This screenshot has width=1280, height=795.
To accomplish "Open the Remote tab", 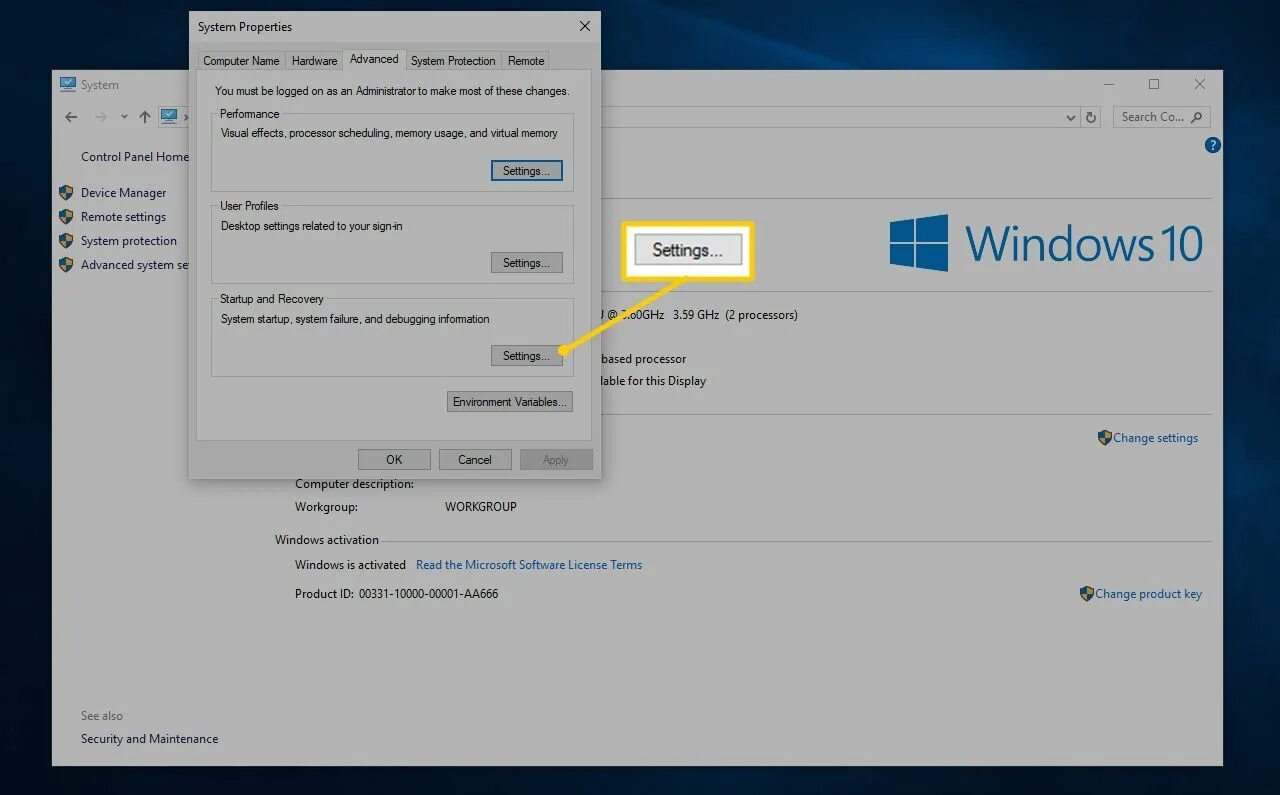I will 526,61.
